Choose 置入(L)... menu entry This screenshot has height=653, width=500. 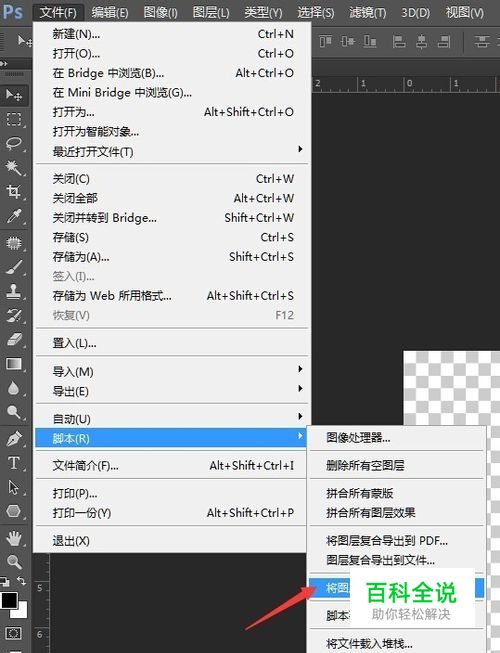[172, 343]
